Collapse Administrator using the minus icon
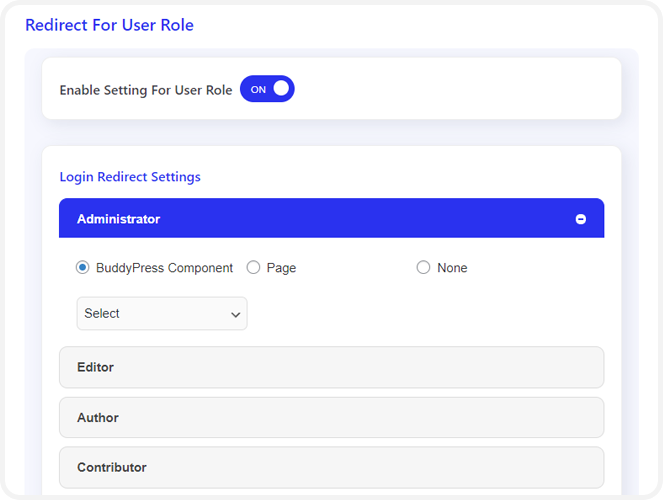This screenshot has width=663, height=500. click(x=580, y=219)
